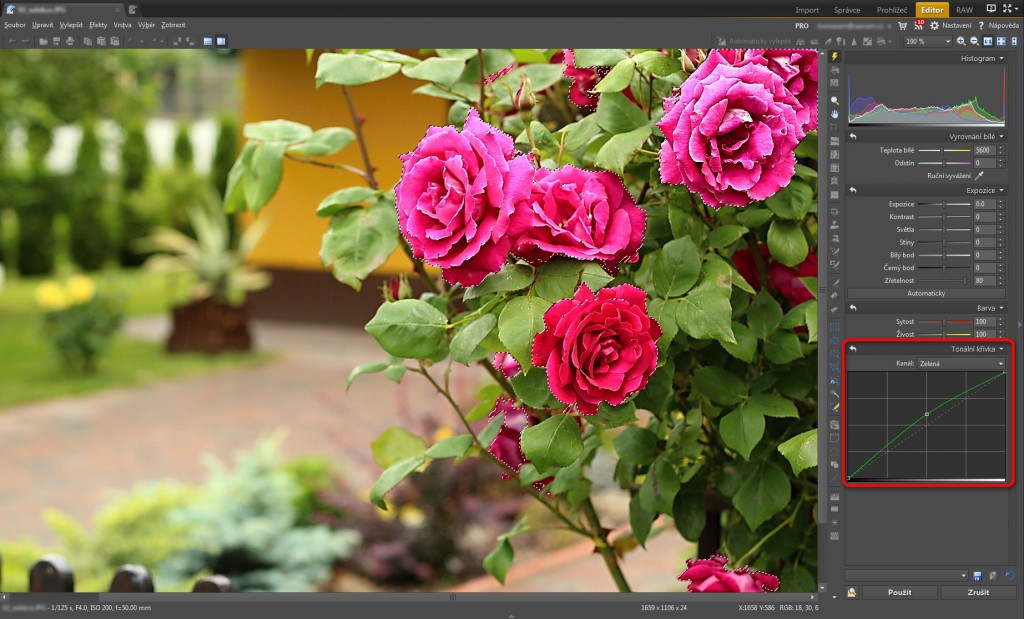Collapse the Expozice section

[x=1001, y=189]
